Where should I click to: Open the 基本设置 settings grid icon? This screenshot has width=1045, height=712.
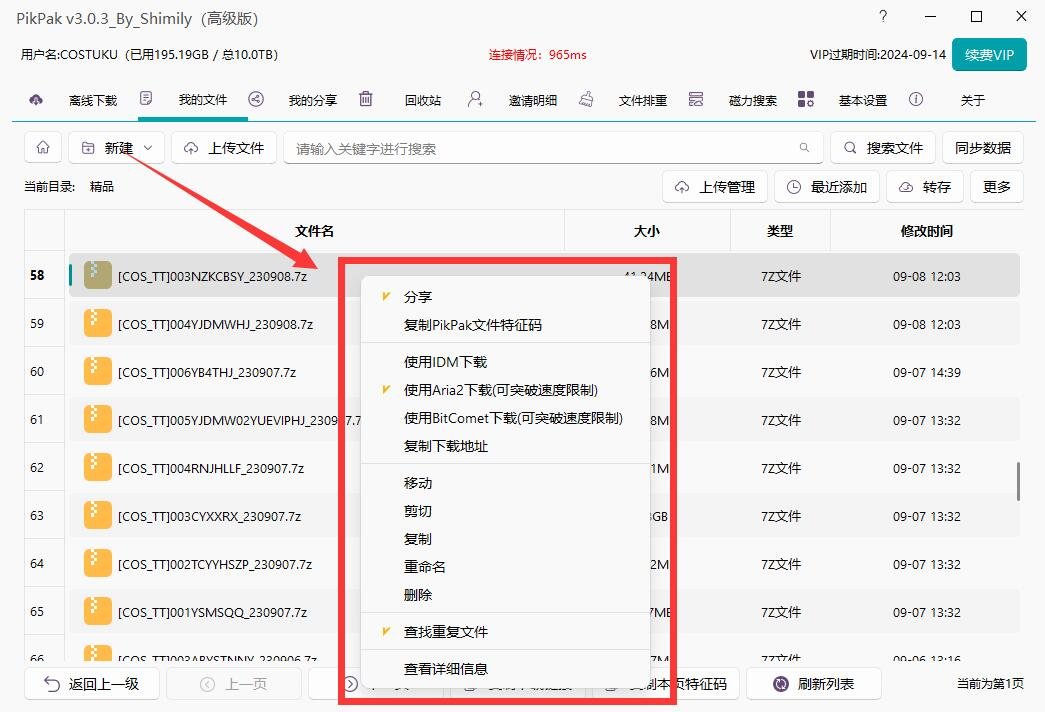click(806, 99)
